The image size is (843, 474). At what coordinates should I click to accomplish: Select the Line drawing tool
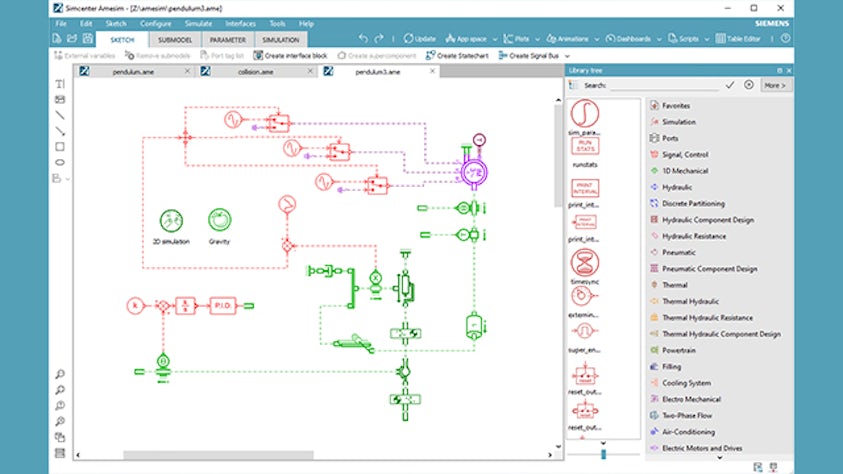click(60, 115)
